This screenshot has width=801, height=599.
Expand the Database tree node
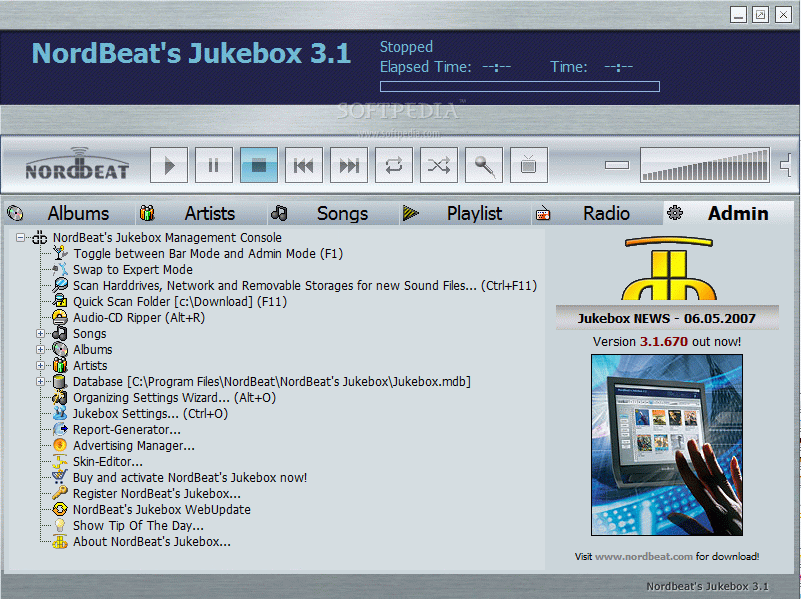click(40, 381)
